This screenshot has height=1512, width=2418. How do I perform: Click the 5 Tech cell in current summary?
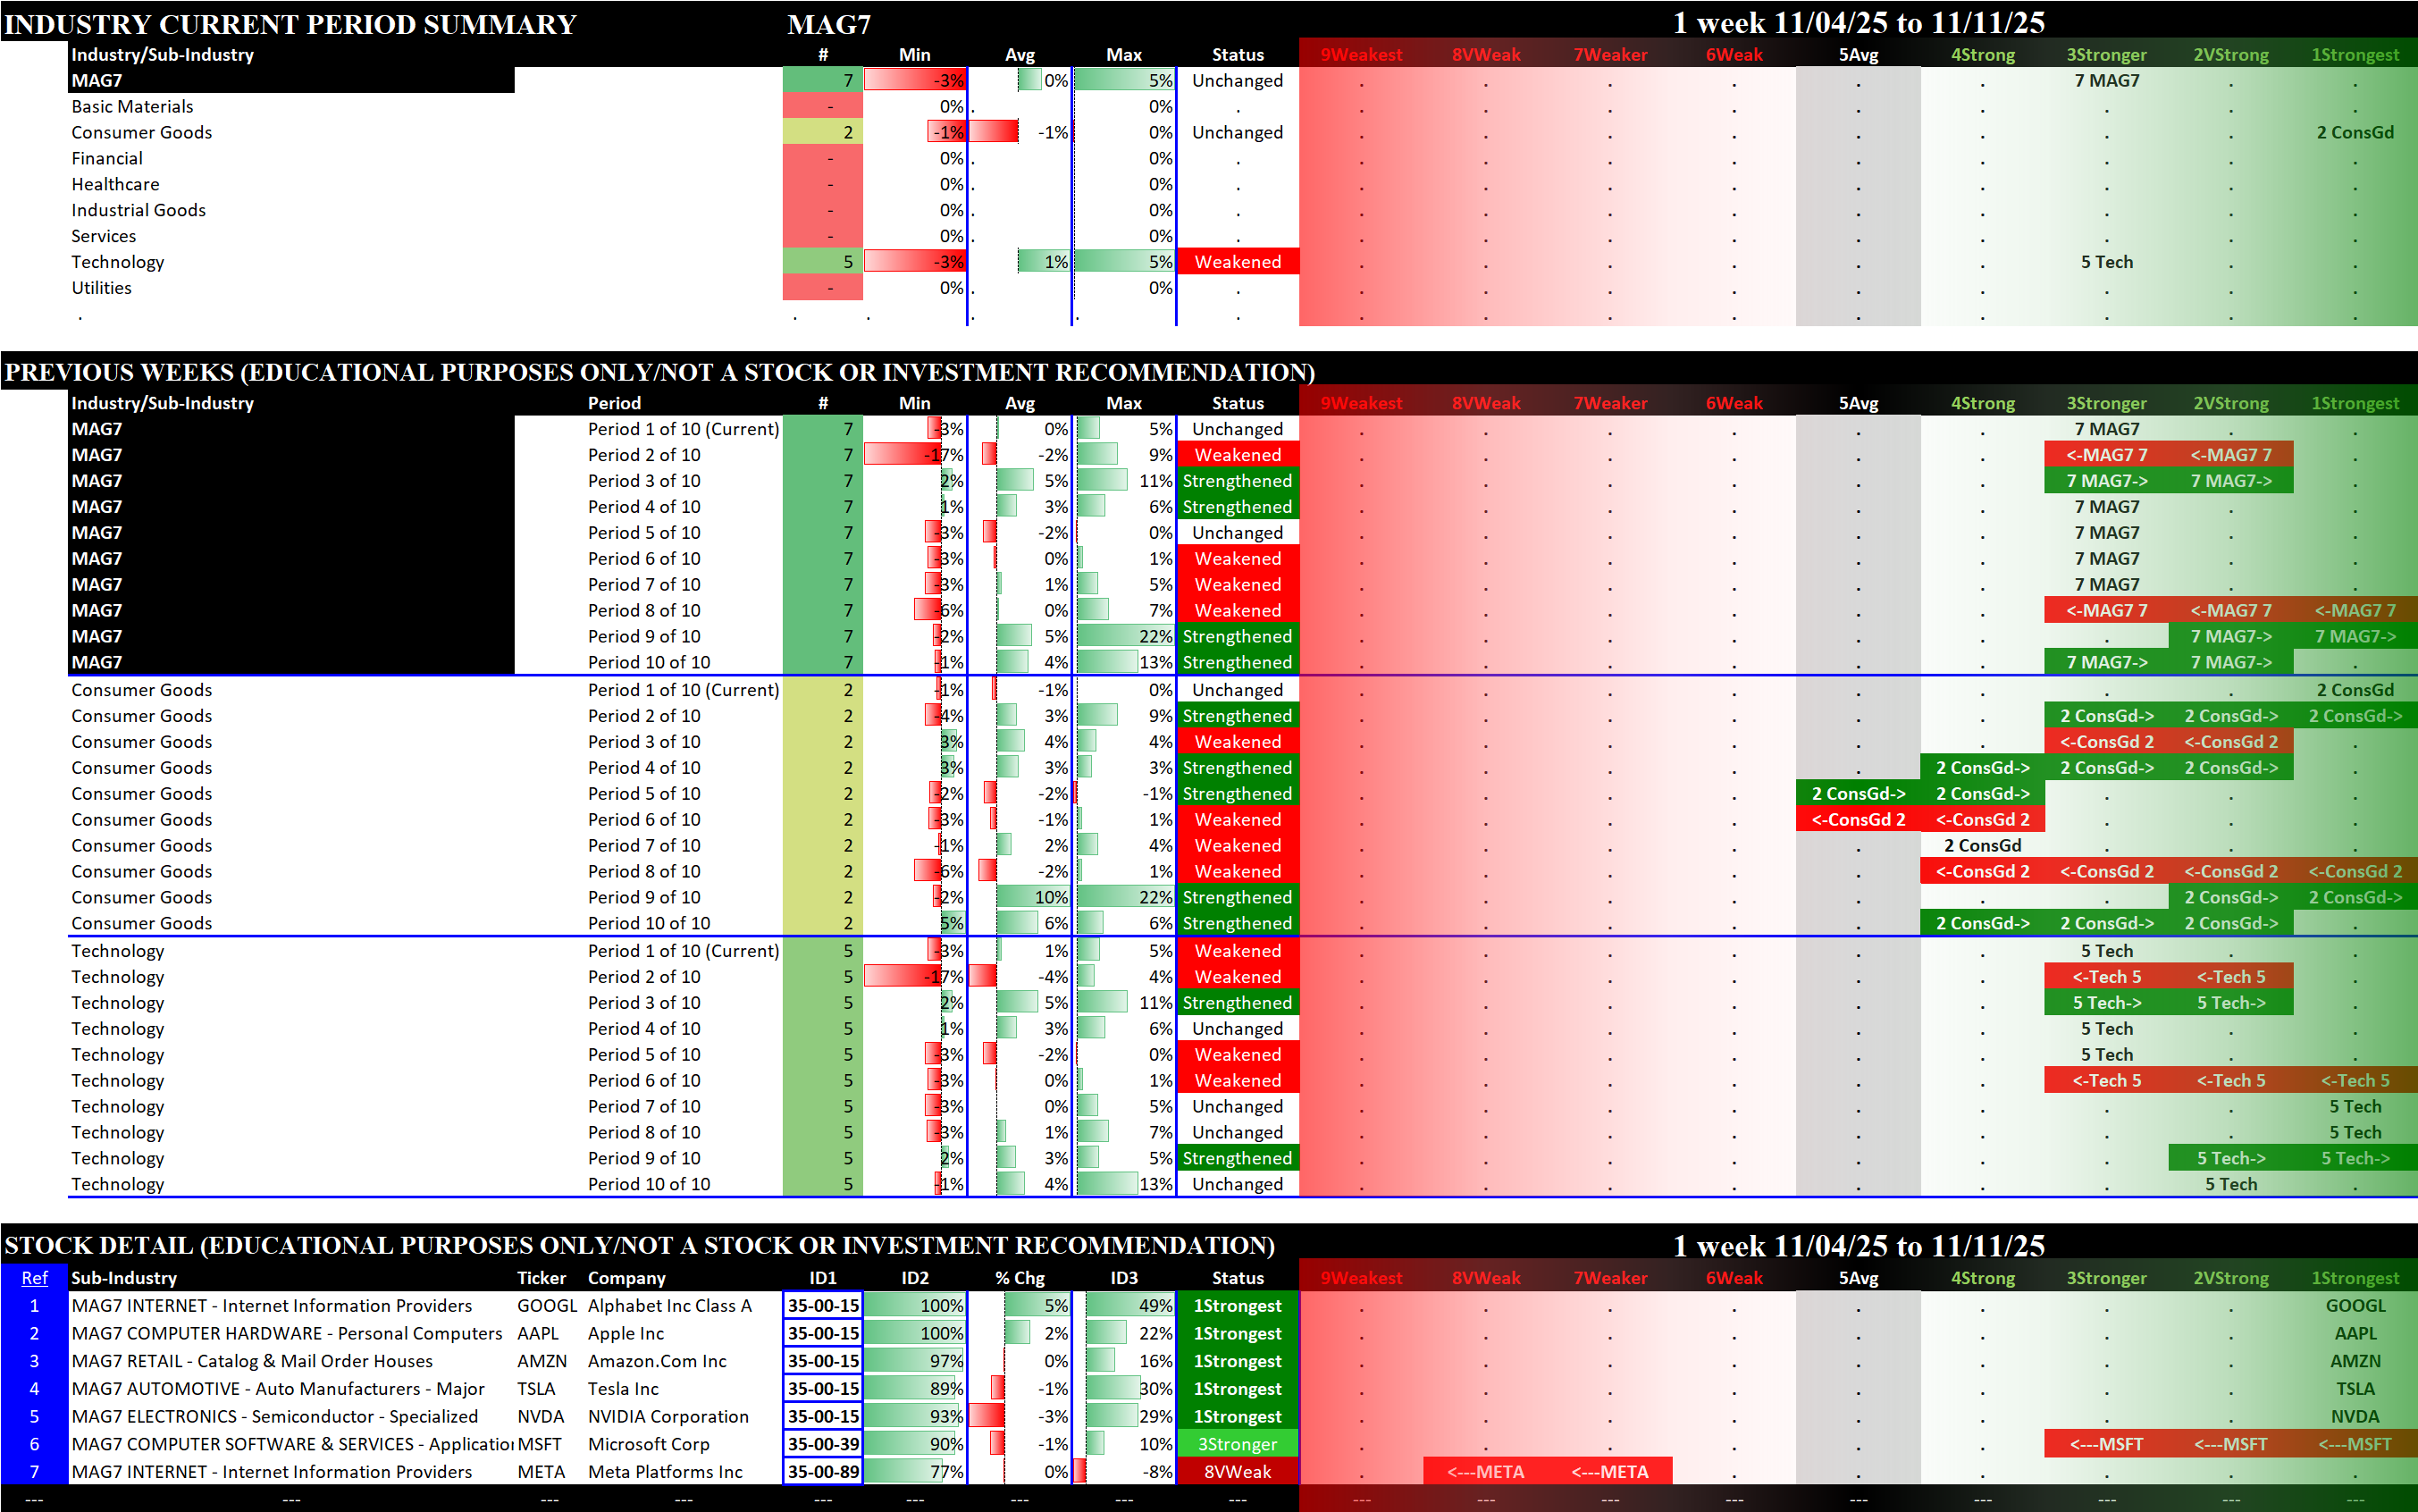[2106, 262]
